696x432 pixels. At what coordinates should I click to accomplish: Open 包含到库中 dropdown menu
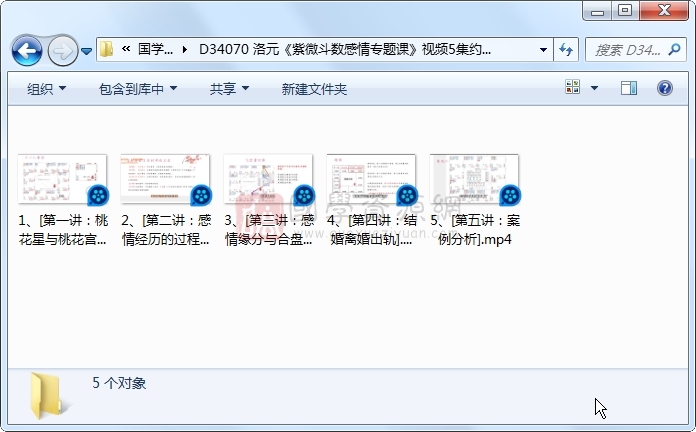point(138,89)
